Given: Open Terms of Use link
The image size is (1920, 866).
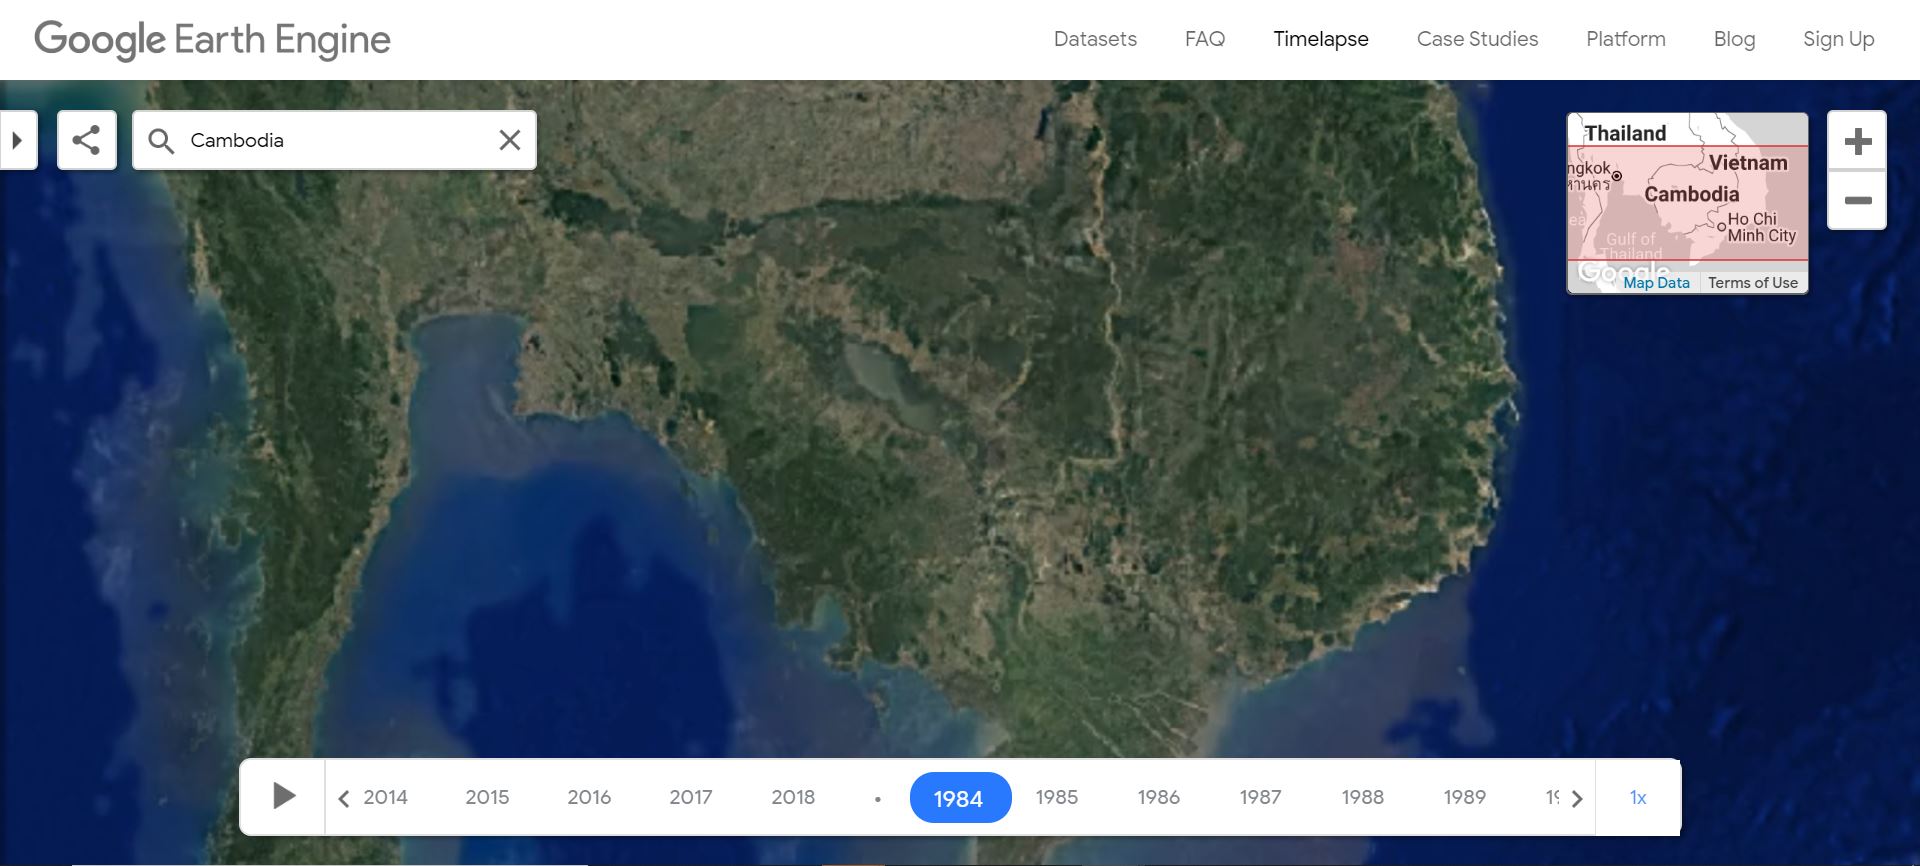Looking at the screenshot, I should click(x=1752, y=283).
